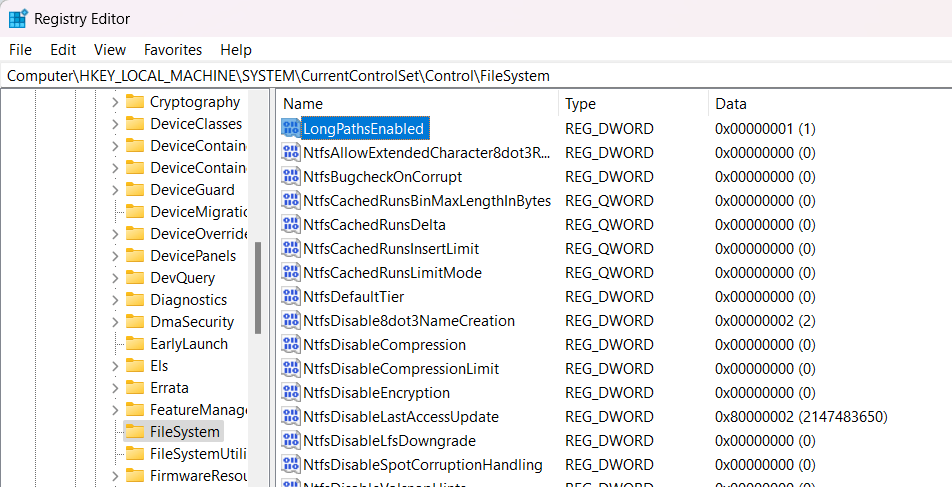
Task: Open the Edit menu
Action: pyautogui.click(x=63, y=50)
